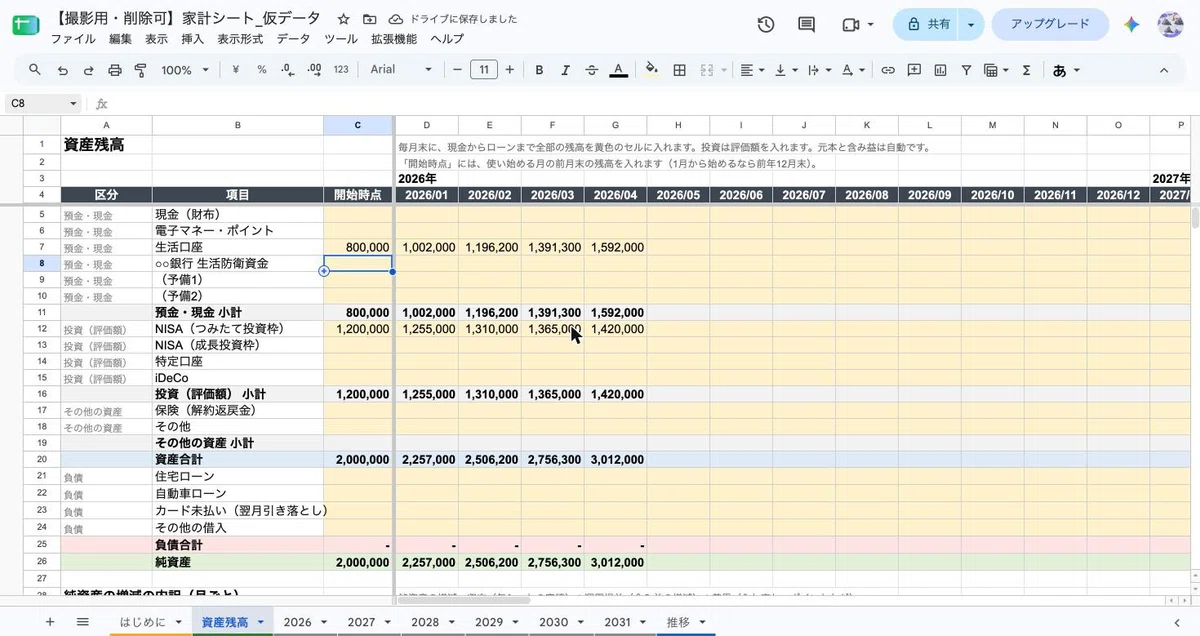This screenshot has width=1200, height=636.
Task: Open the fill color picker
Action: click(652, 70)
